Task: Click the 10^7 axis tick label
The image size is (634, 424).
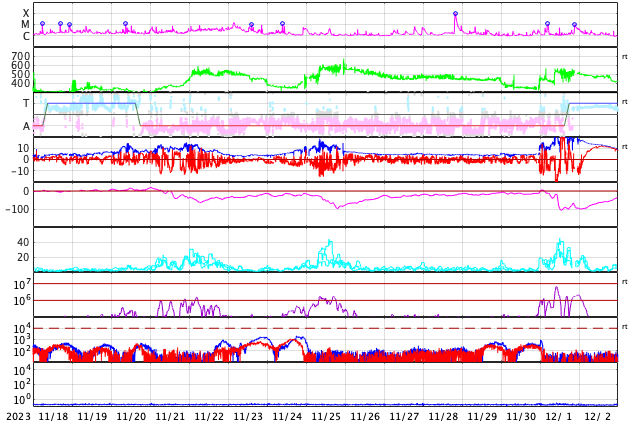Action: coord(21,285)
